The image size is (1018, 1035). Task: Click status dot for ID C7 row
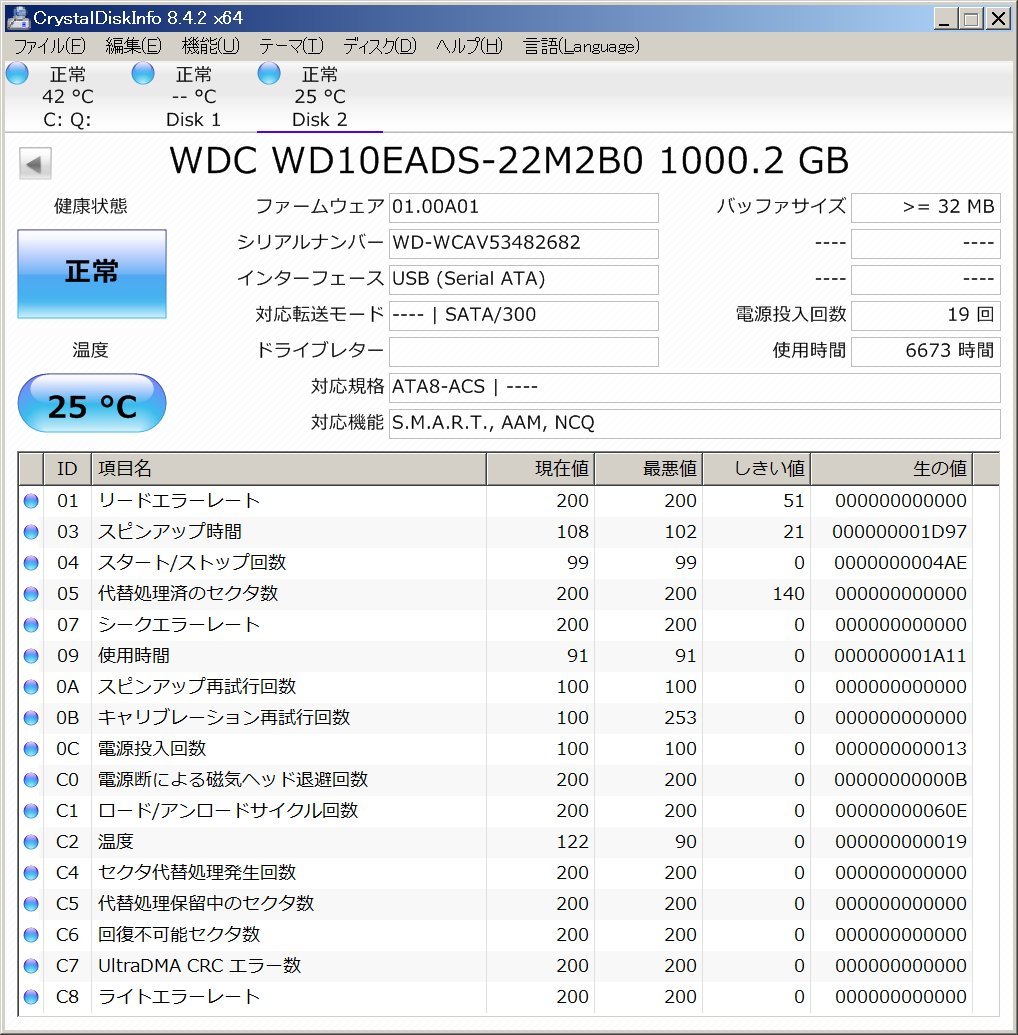pos(31,966)
